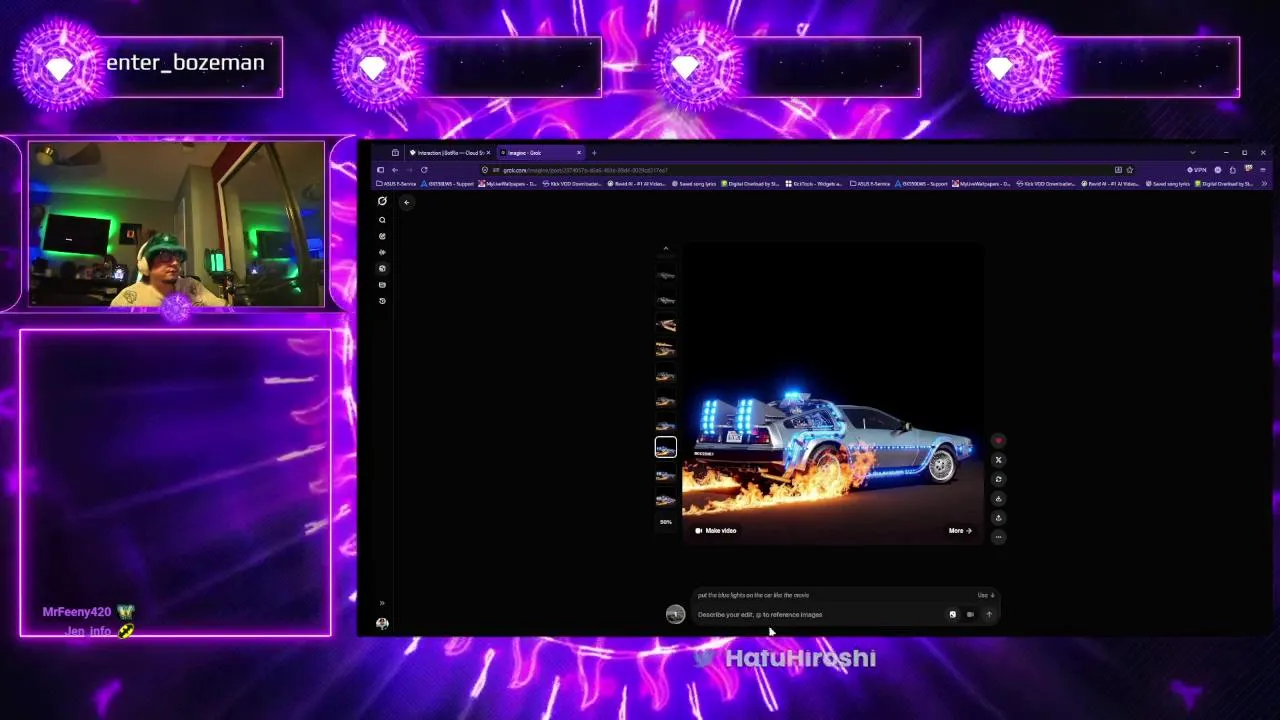Click the browser Forward button
This screenshot has height=720, width=1280.
[x=409, y=170]
